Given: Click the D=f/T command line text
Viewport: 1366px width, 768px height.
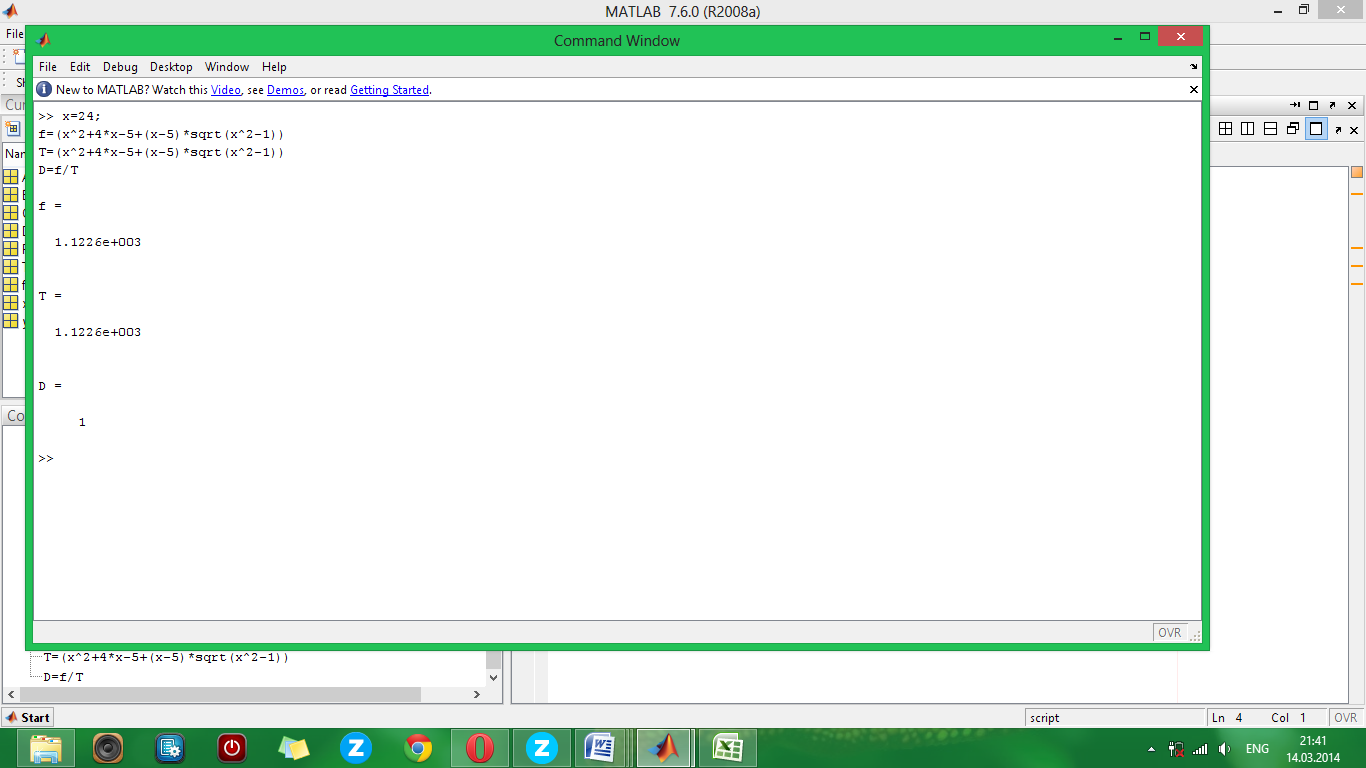Looking at the screenshot, I should (x=58, y=170).
